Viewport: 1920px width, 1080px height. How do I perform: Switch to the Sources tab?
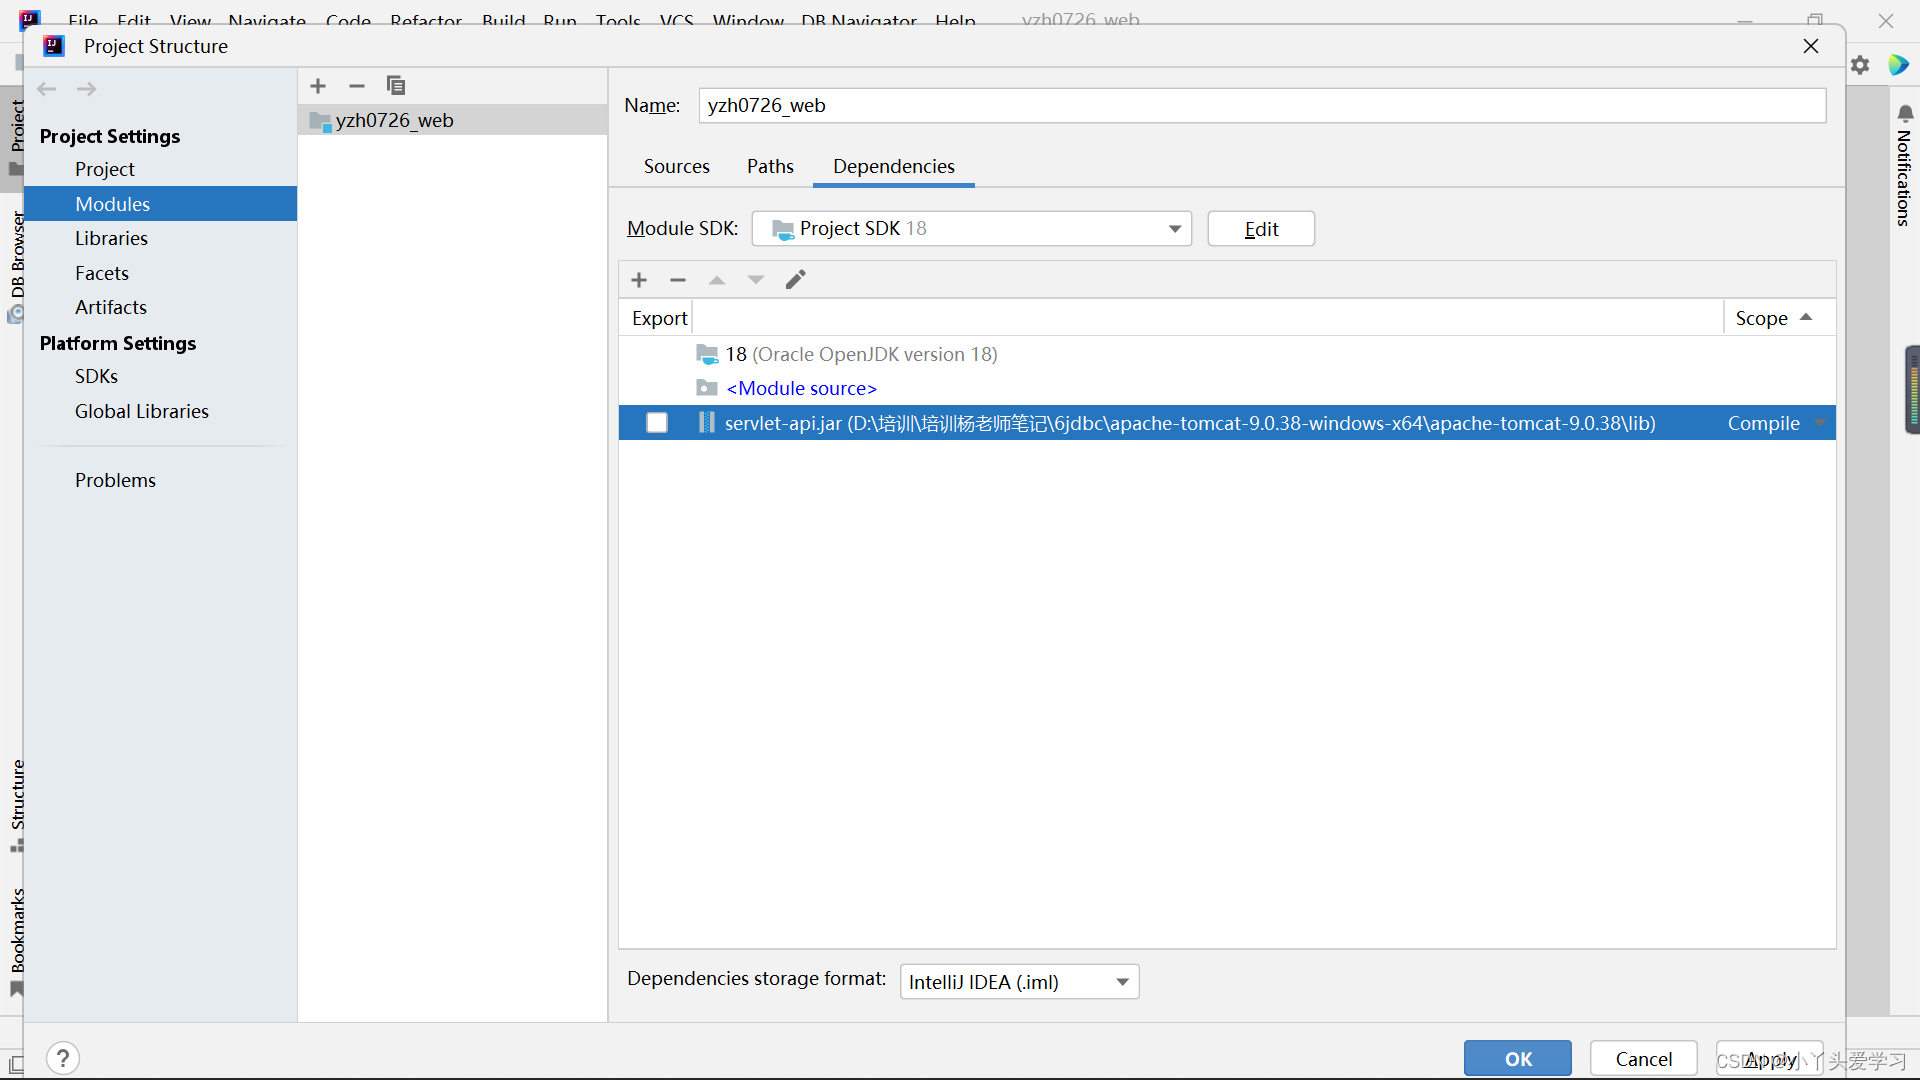677,167
